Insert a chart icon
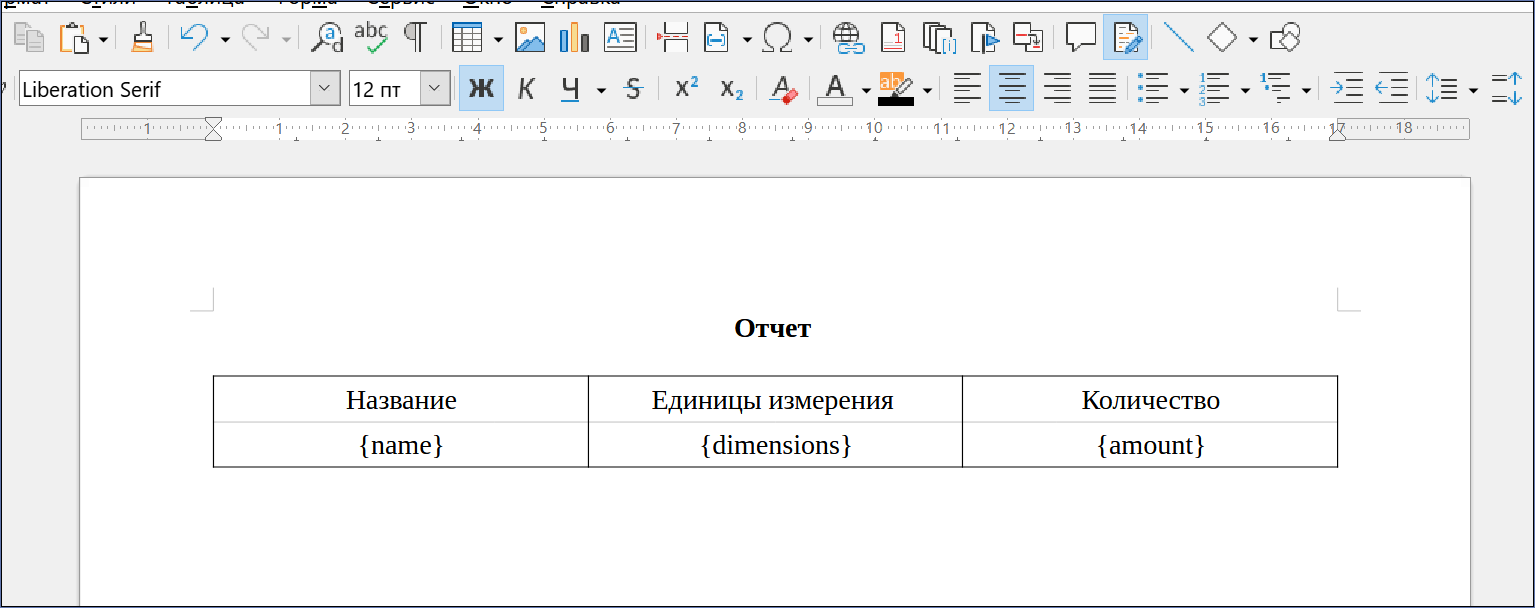The height and width of the screenshot is (608, 1535). click(574, 38)
